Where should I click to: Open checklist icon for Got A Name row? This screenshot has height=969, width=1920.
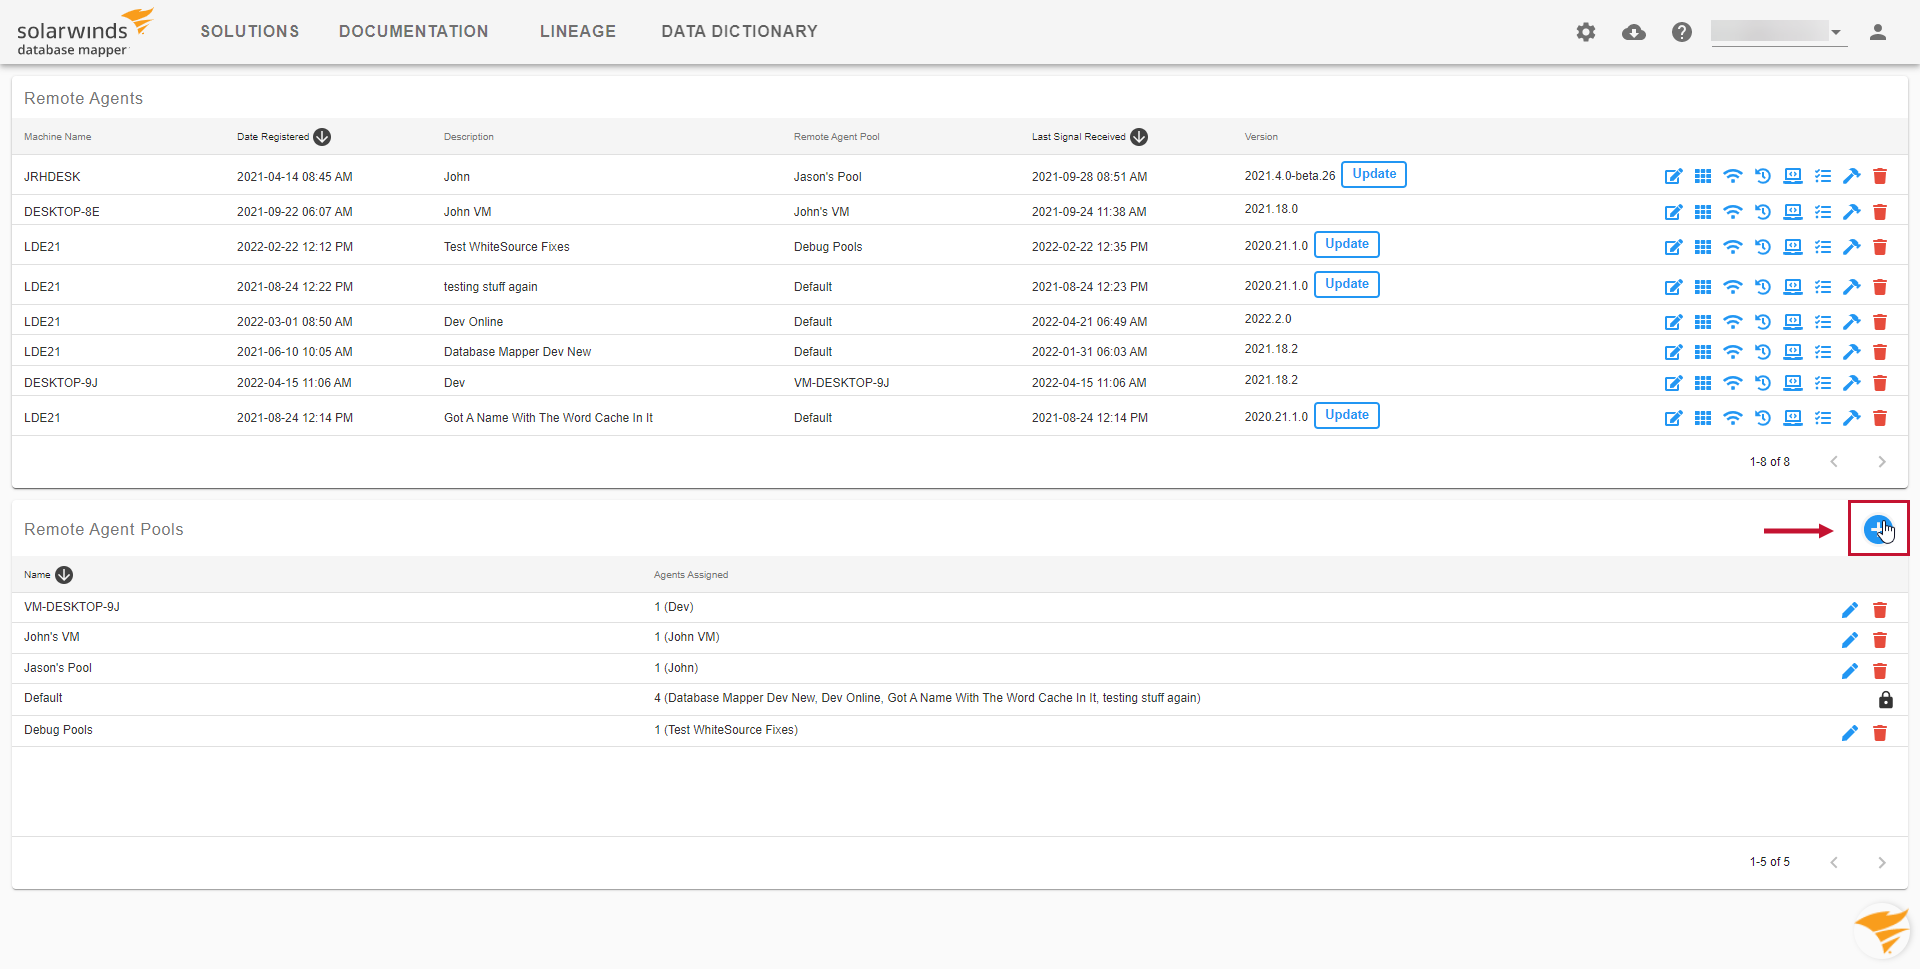[1823, 418]
